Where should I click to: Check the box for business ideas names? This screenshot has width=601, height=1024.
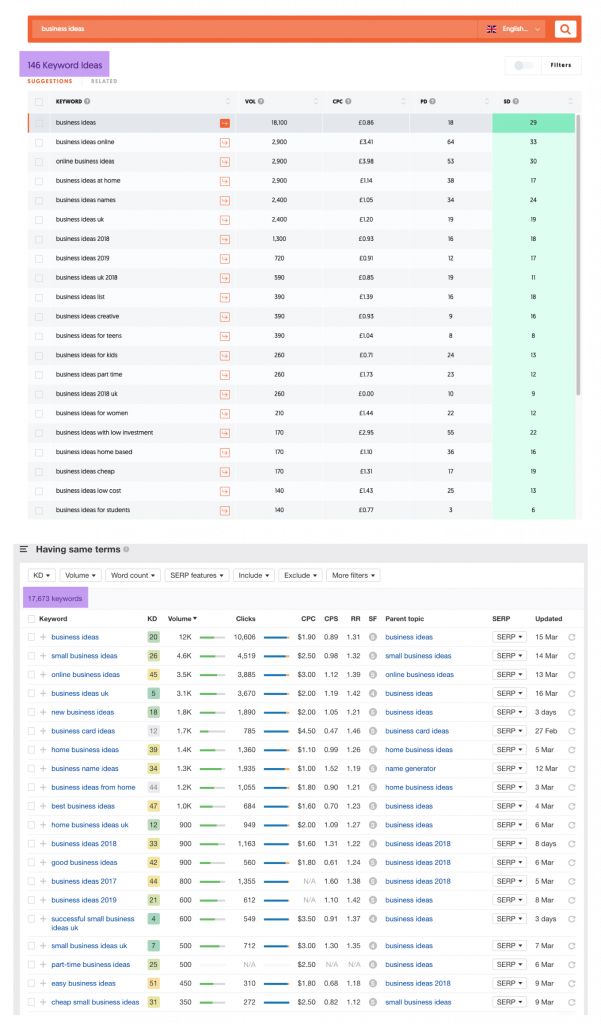tap(39, 199)
